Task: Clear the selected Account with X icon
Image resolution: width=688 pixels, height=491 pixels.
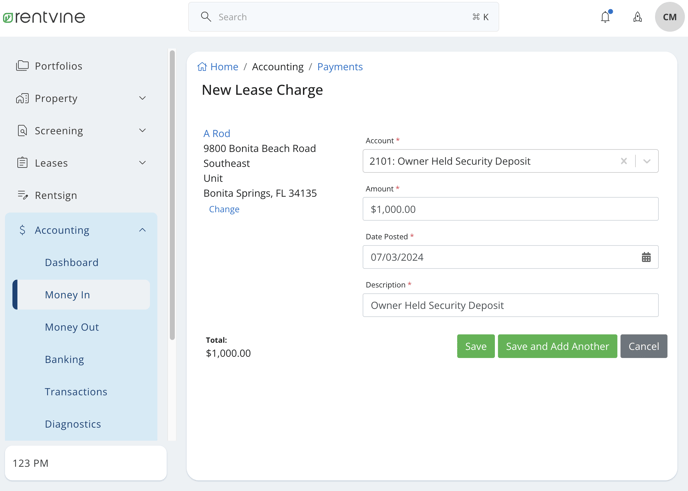Action: pyautogui.click(x=624, y=161)
